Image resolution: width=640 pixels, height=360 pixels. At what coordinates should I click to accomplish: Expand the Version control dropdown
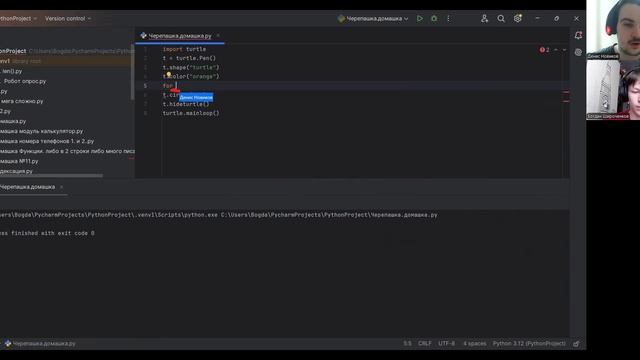(x=68, y=18)
